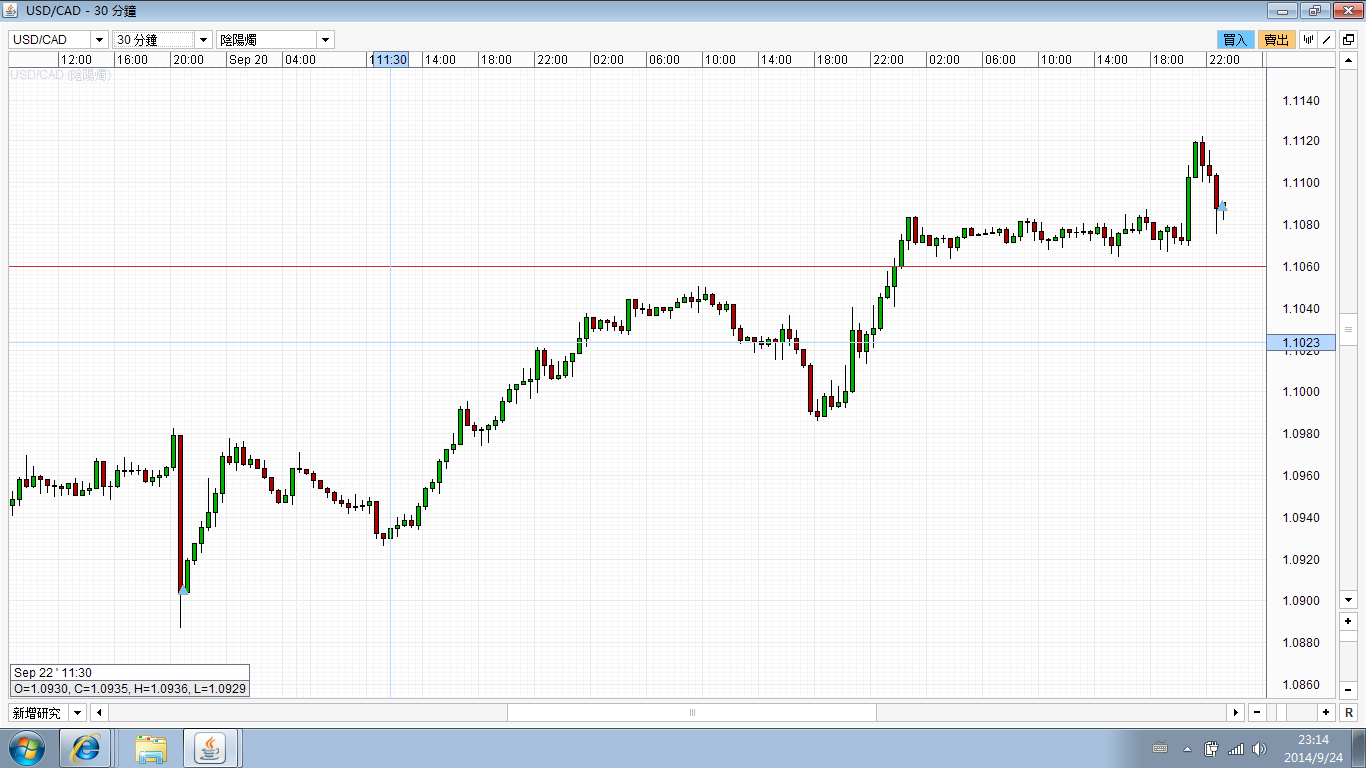Open the chart style bars icon
This screenshot has height=768, width=1366.
point(1308,40)
